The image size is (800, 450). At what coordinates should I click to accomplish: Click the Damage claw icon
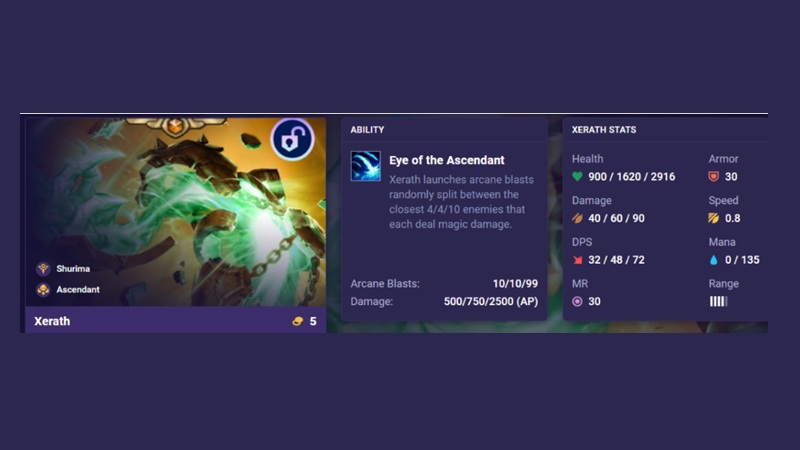click(x=577, y=218)
